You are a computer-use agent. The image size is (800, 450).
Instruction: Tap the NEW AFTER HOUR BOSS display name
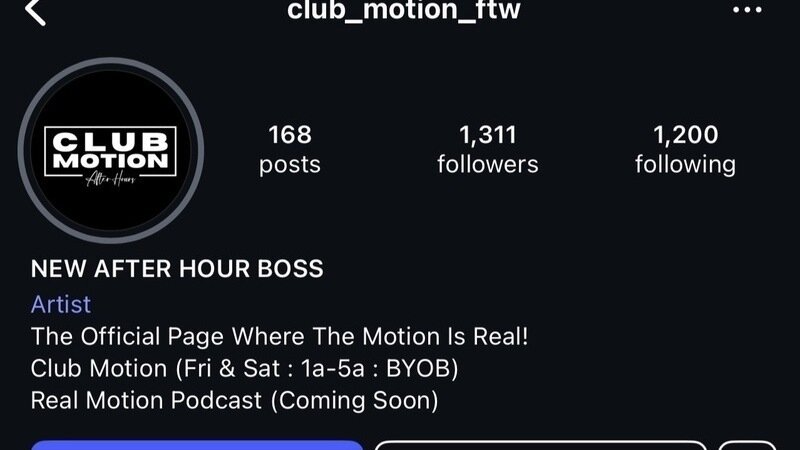[177, 269]
